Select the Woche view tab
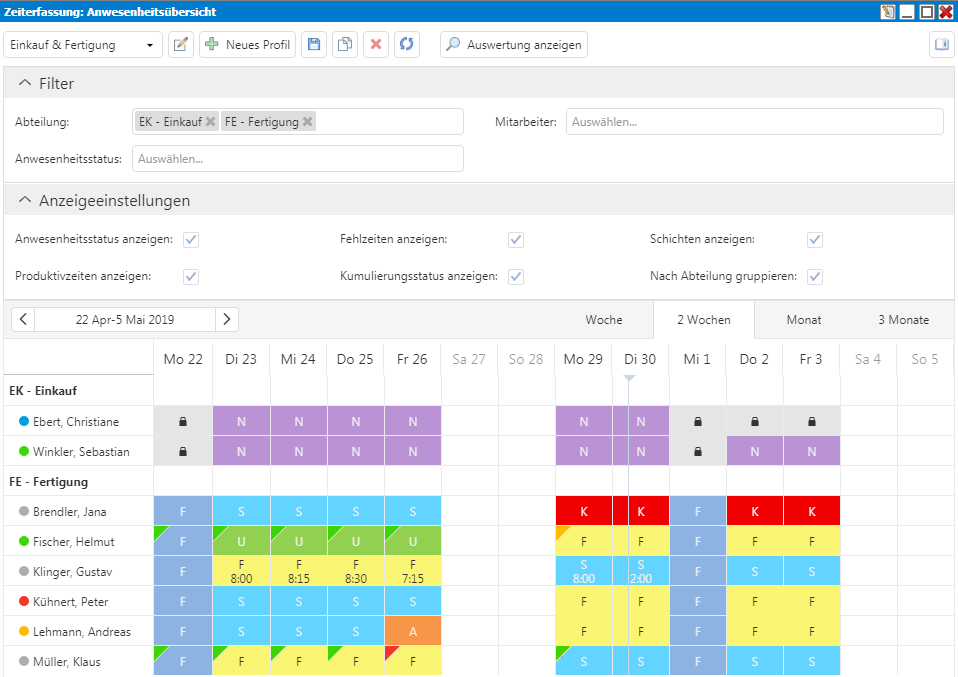This screenshot has height=677, width=958. tap(604, 320)
